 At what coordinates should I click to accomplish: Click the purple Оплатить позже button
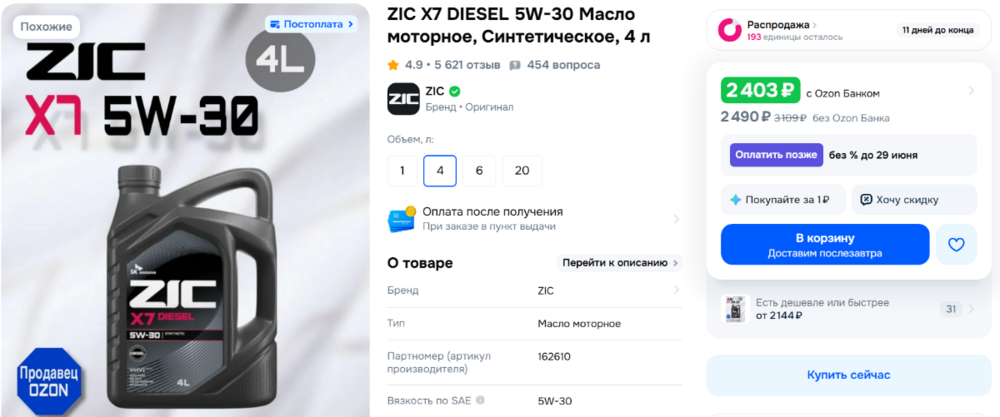click(x=776, y=155)
